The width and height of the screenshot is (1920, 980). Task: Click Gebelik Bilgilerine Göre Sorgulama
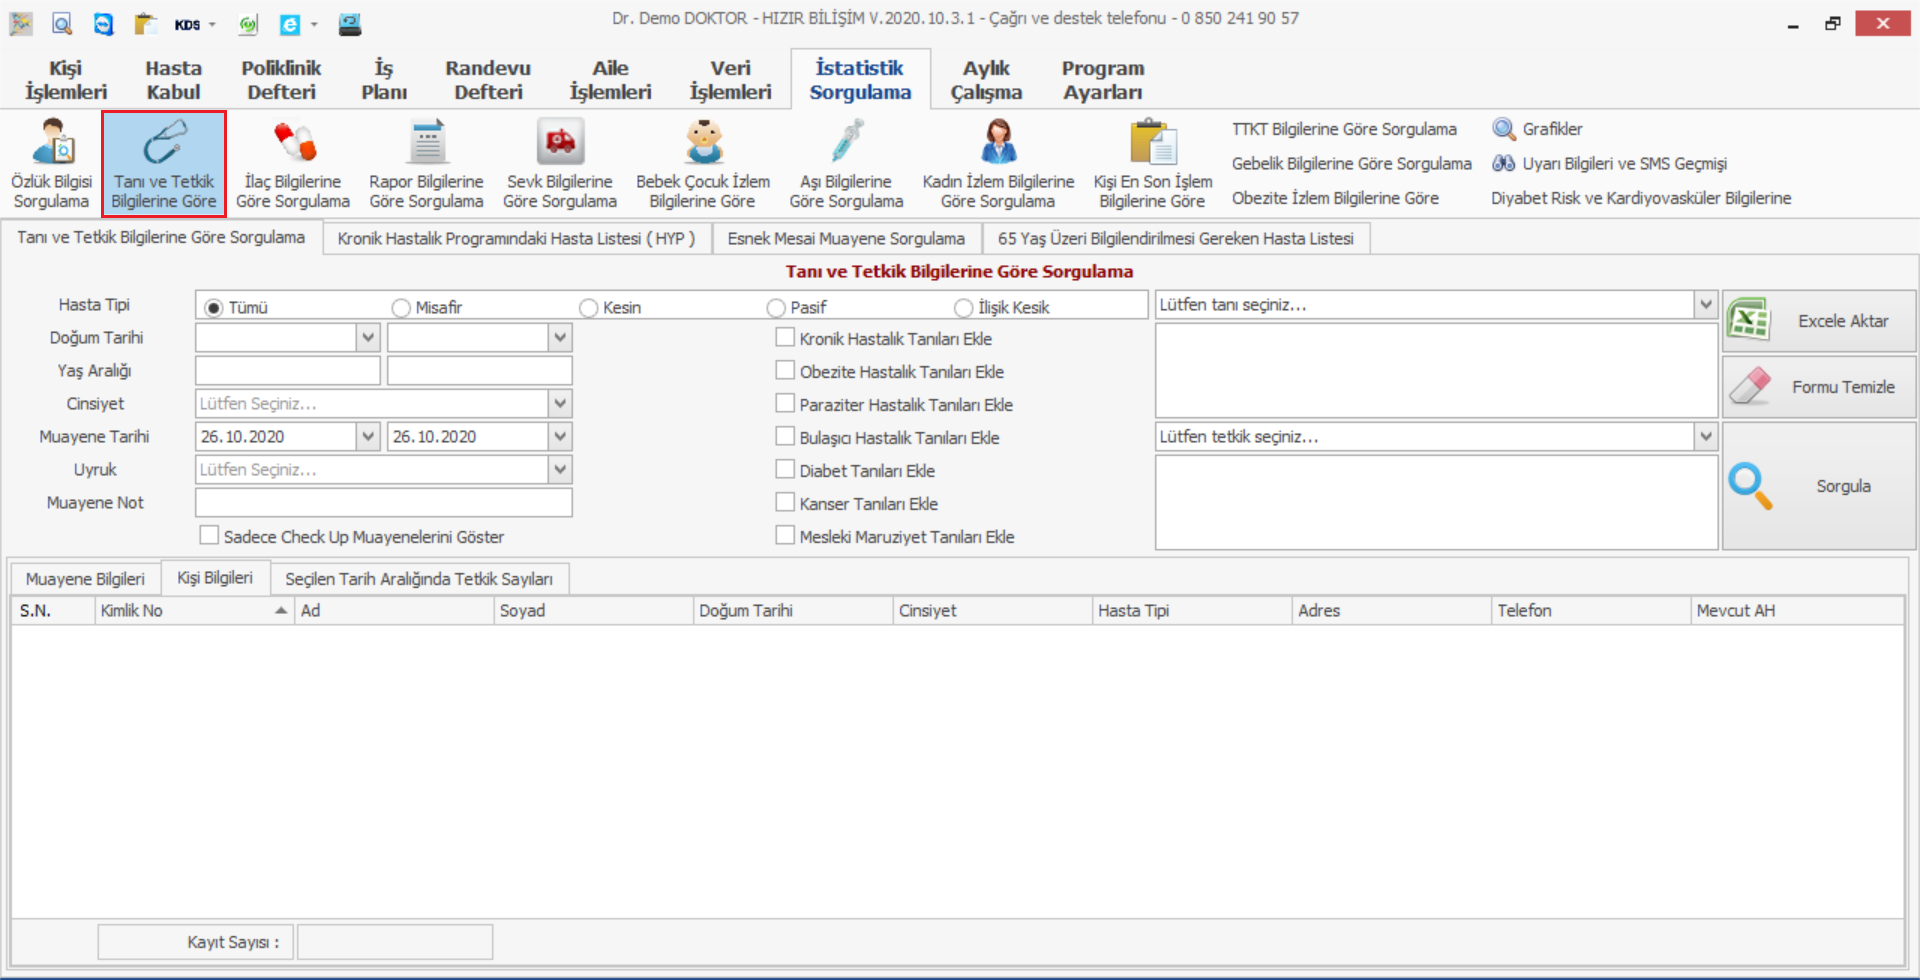(1351, 163)
